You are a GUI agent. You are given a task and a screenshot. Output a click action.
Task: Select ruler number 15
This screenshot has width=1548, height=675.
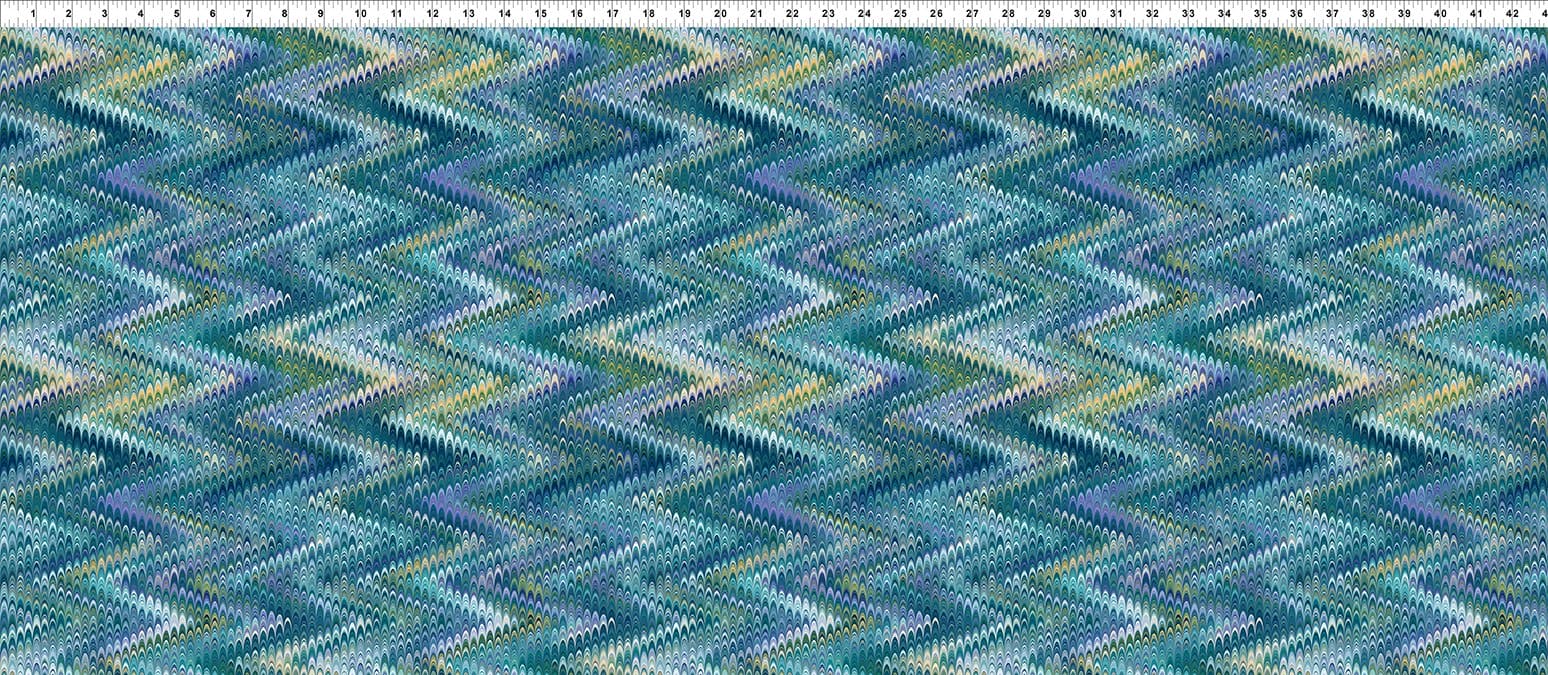tap(540, 14)
